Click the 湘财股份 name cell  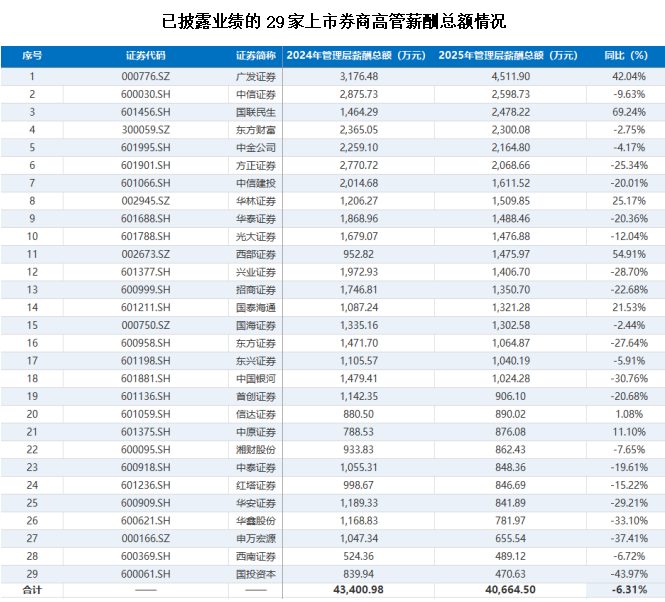tap(256, 450)
